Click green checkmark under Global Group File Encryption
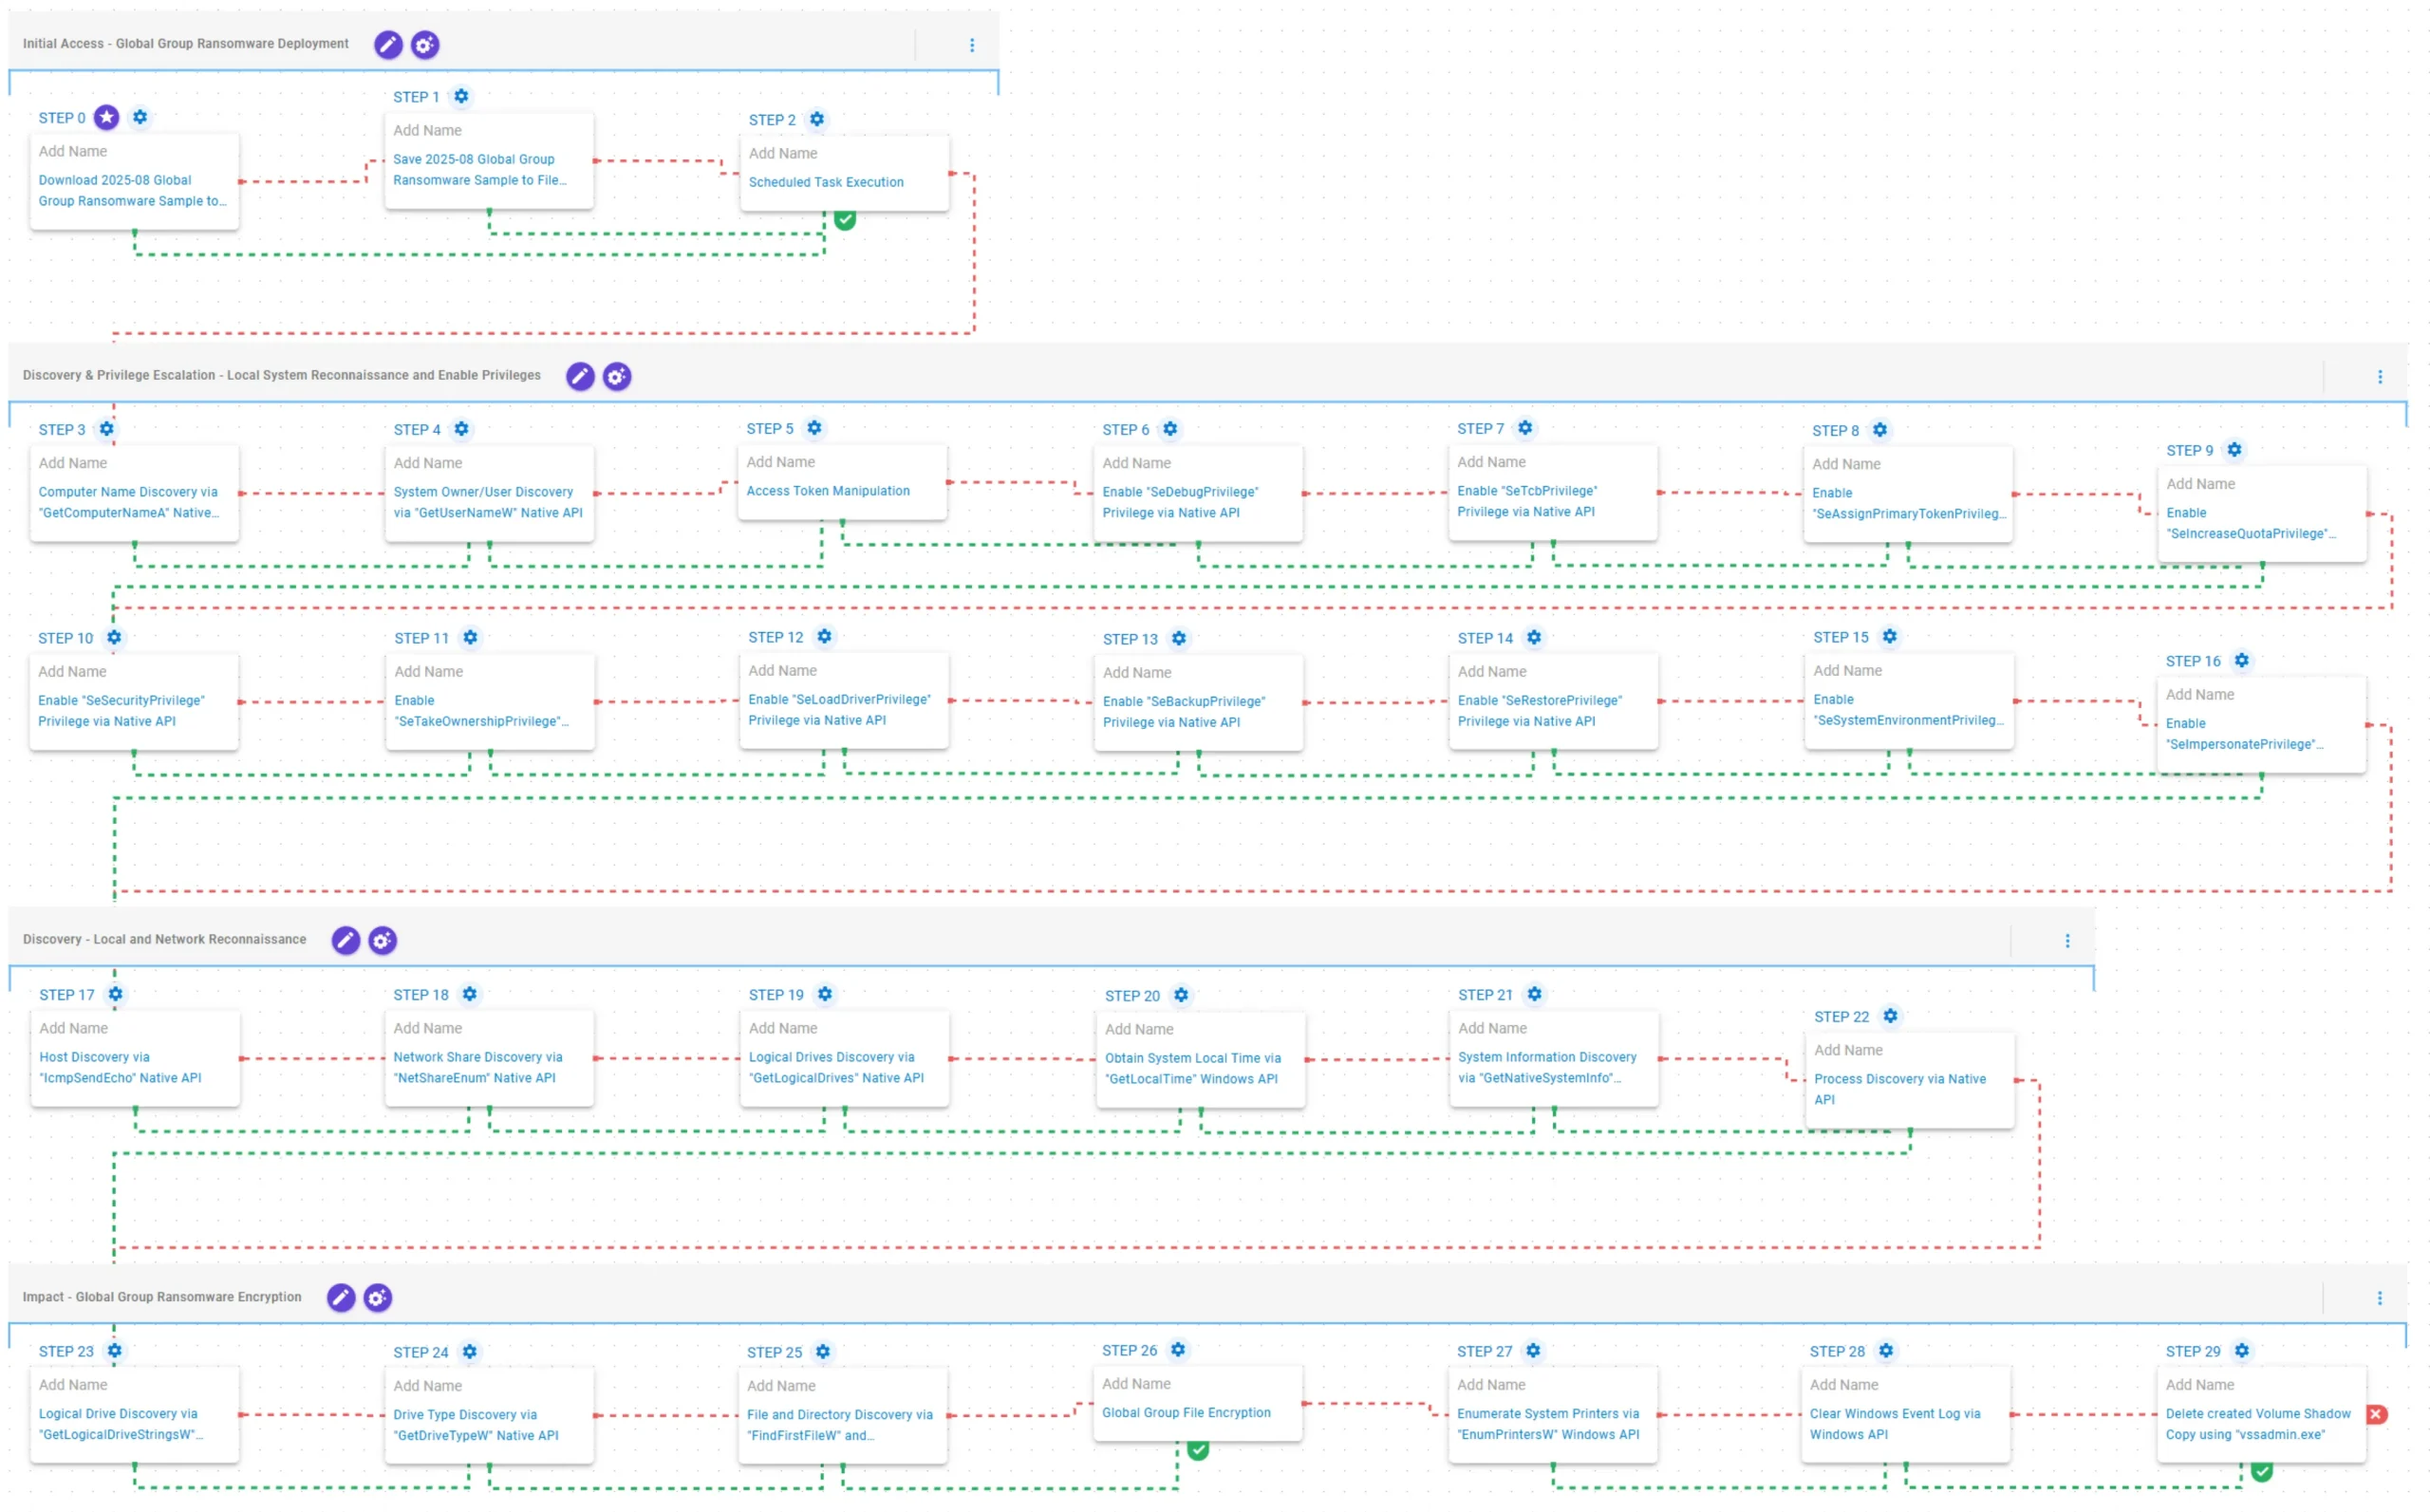Viewport: 2430px width, 1512px height. [x=1198, y=1449]
